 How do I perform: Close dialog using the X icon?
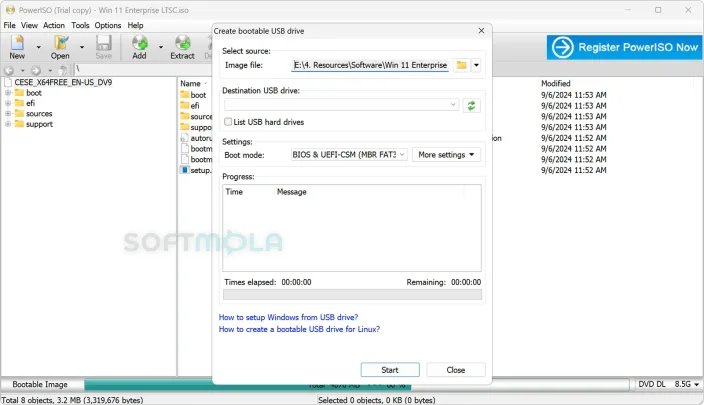(481, 31)
